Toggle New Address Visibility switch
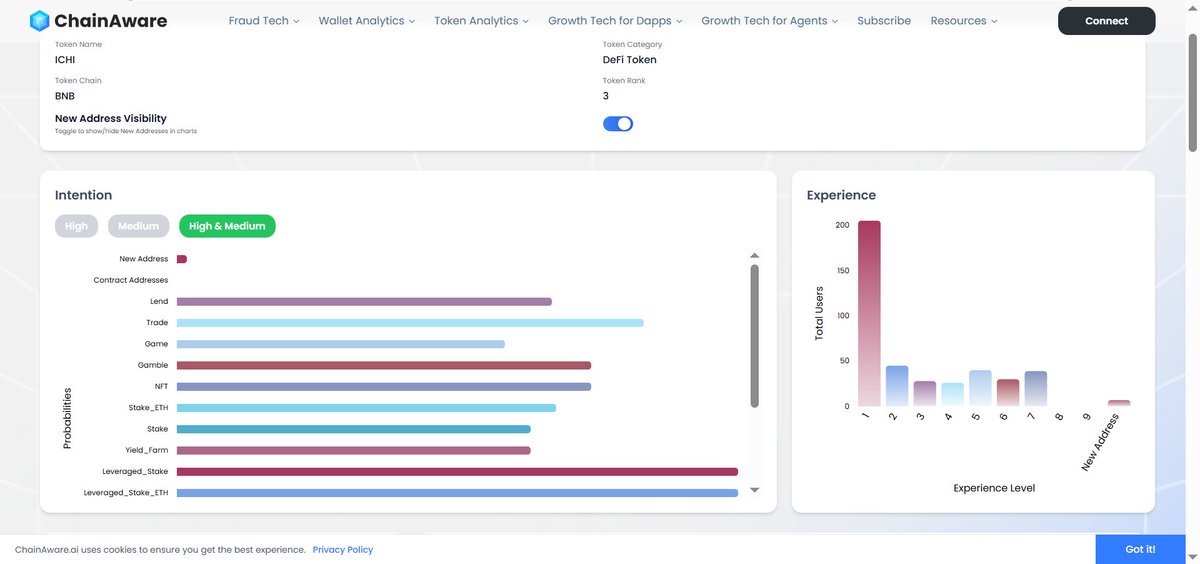 point(618,124)
